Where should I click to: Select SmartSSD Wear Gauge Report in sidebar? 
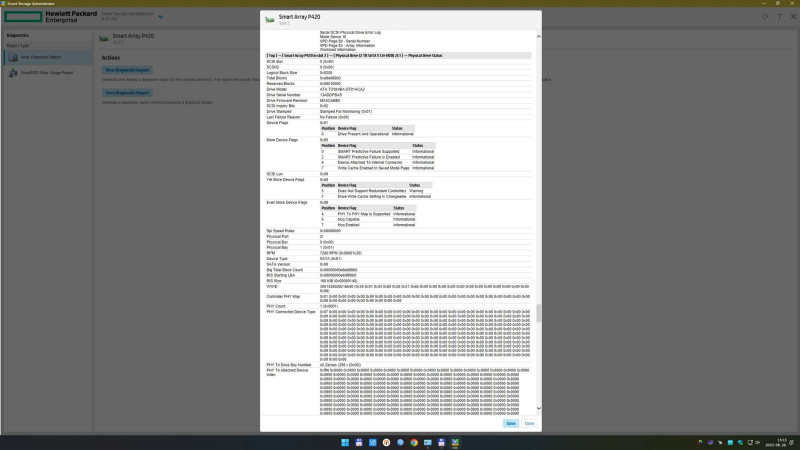tap(48, 73)
